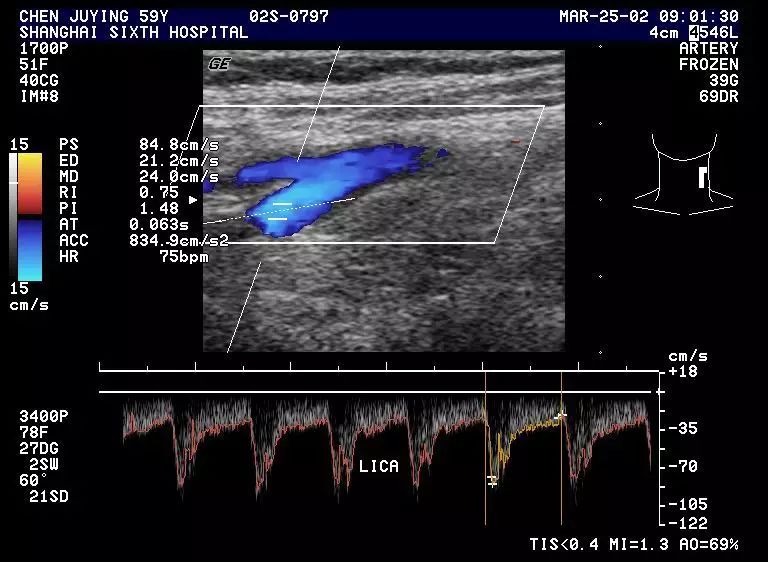
Task: Click the MI=1.3 mechanical index readout
Action: coord(639,544)
